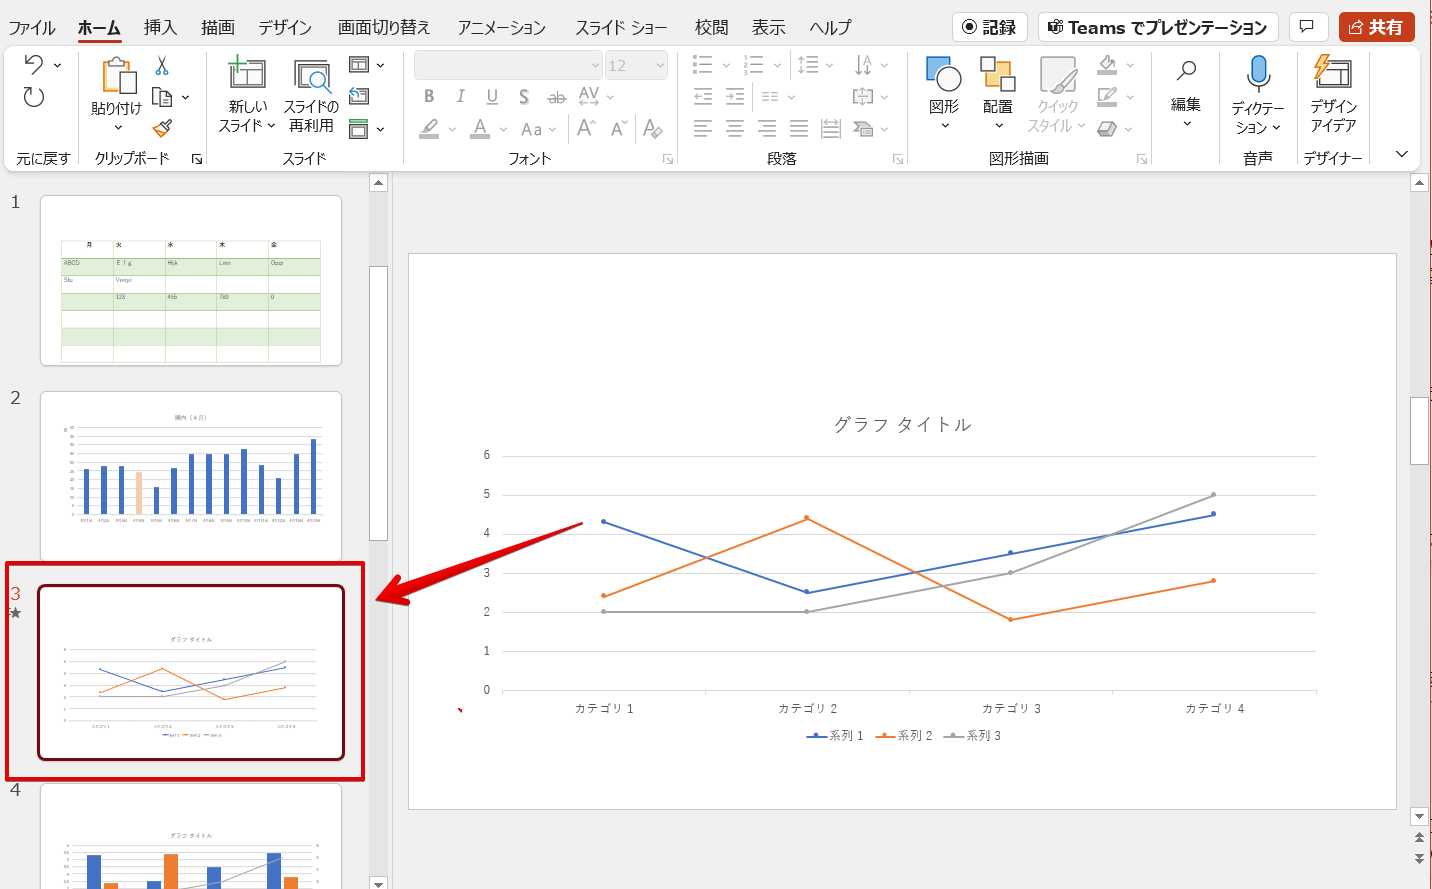Click the Cut scissors icon
Screen dimensions: 1432x889
tap(162, 66)
